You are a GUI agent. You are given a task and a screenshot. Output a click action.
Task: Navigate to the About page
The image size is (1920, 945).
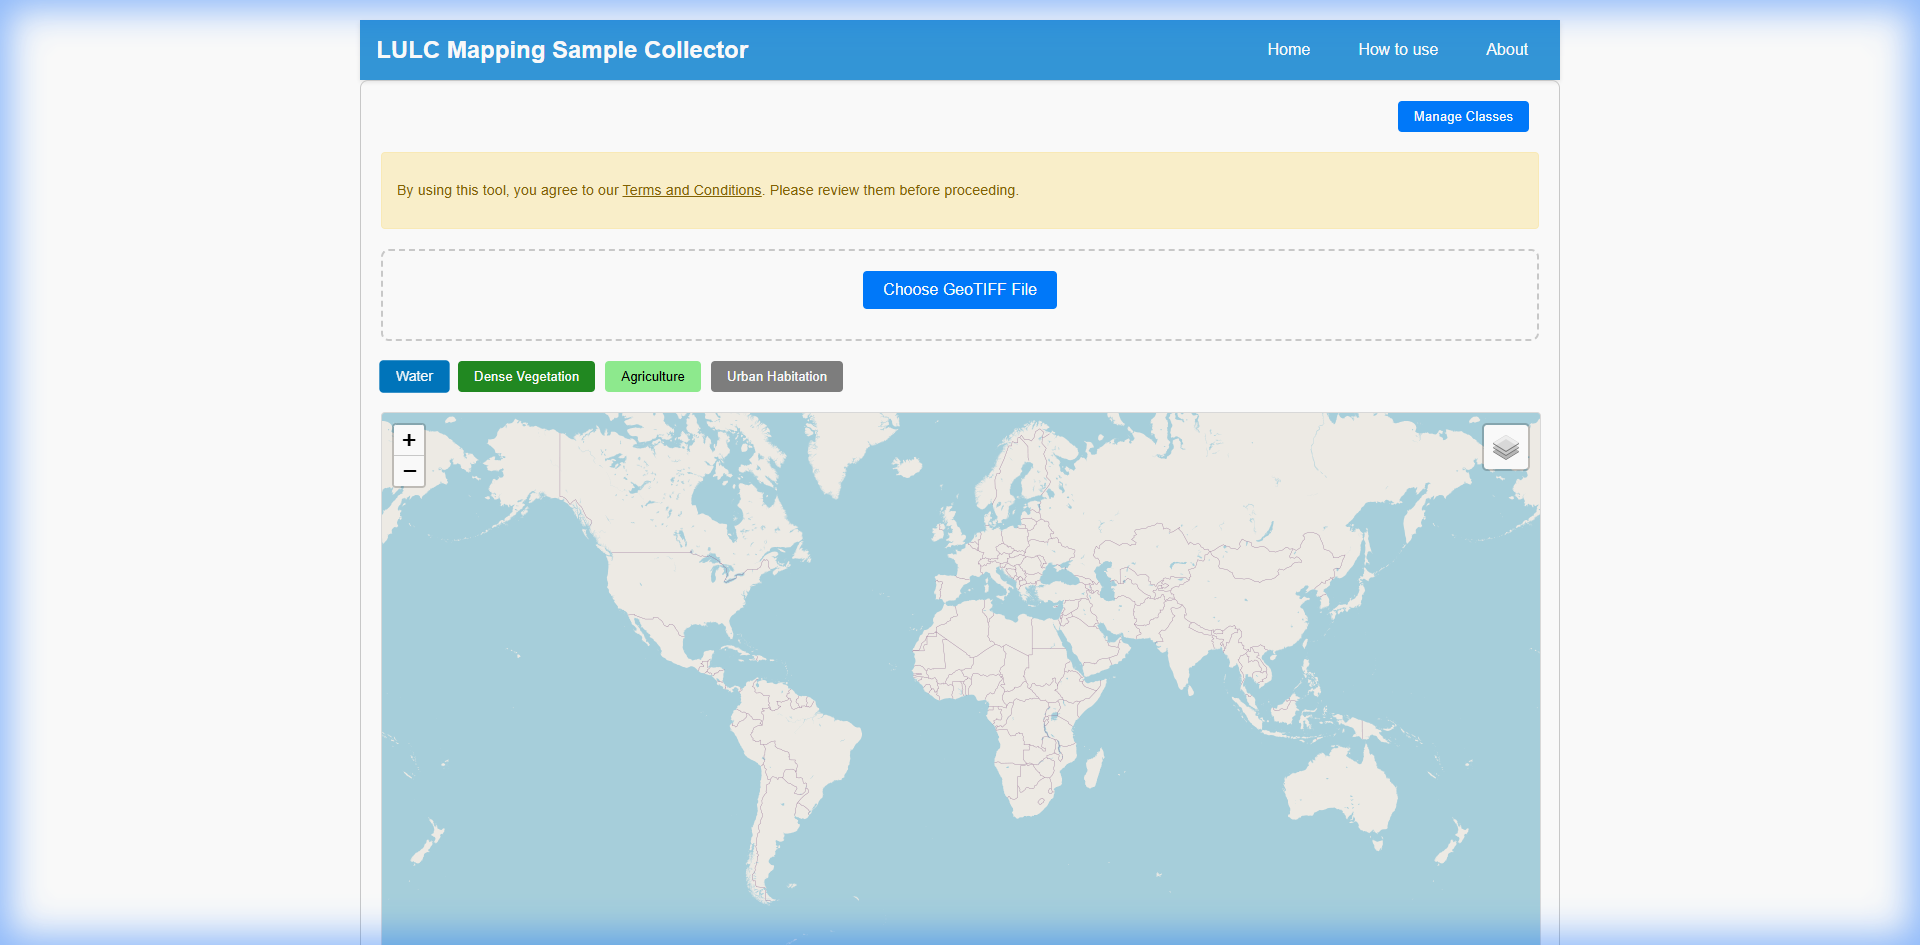pyautogui.click(x=1506, y=50)
